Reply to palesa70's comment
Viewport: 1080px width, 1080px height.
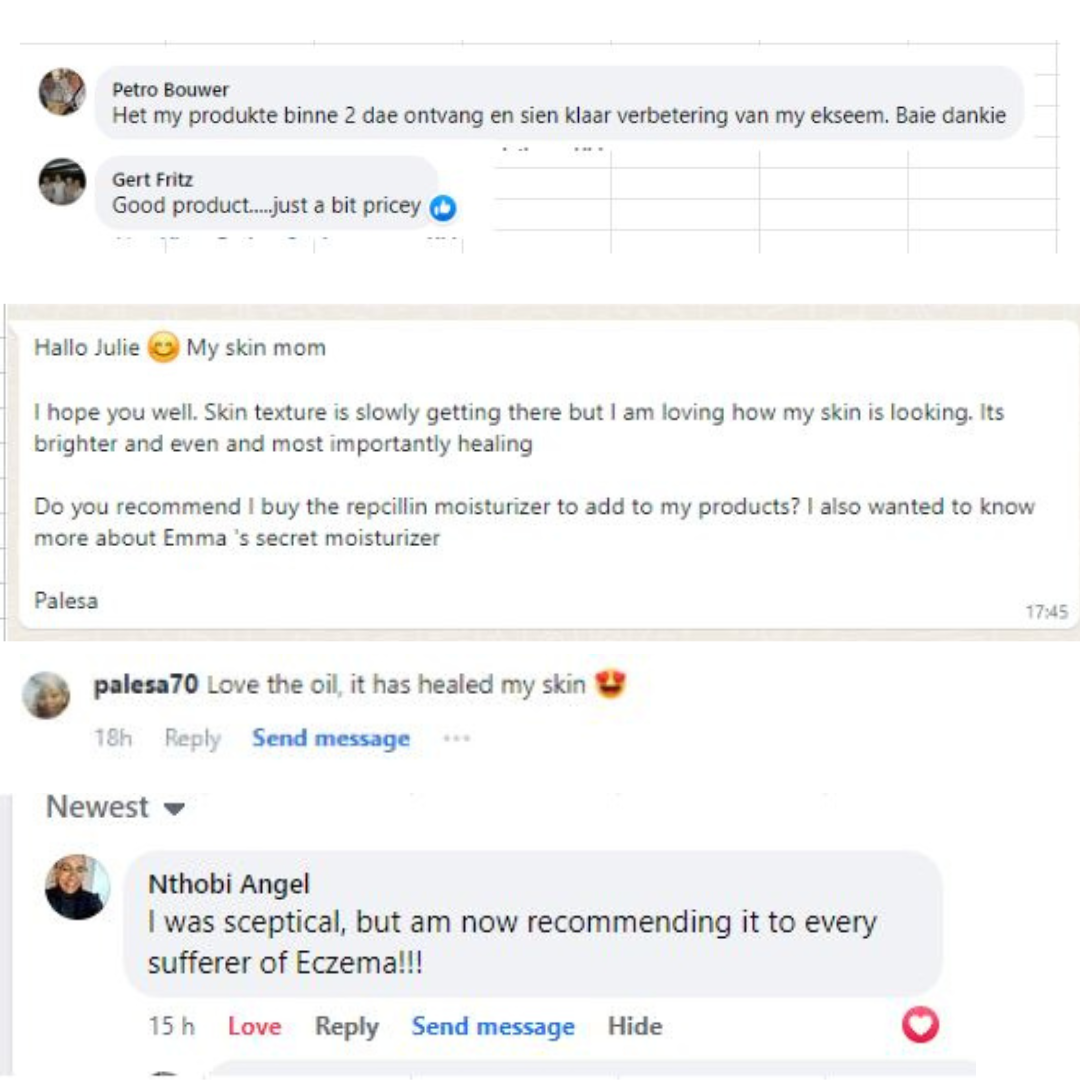[192, 738]
